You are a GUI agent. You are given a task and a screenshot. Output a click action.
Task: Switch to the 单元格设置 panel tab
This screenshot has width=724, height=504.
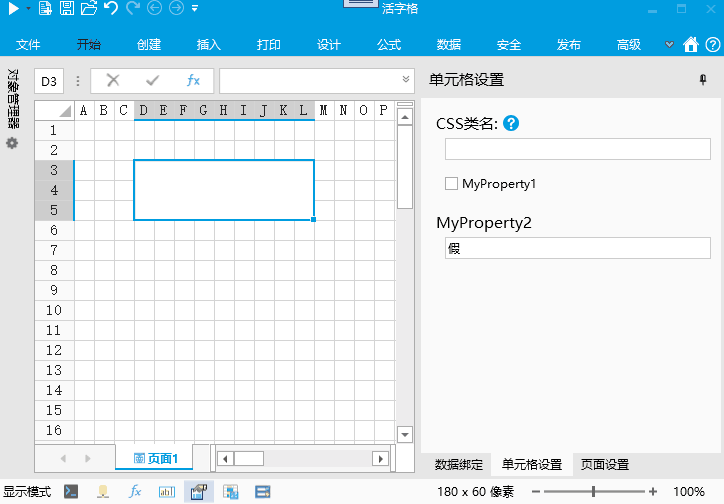[532, 464]
